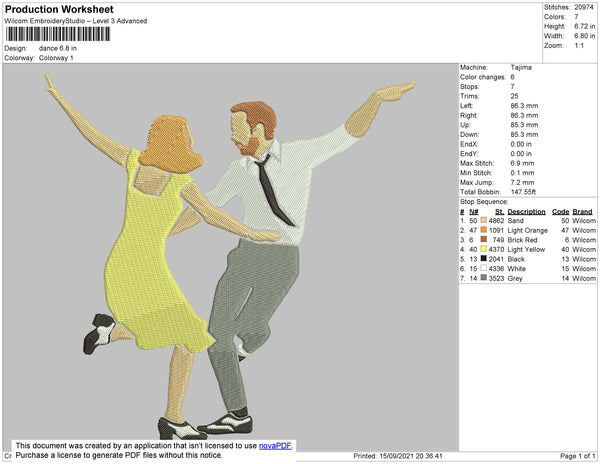Screen dimensions: 600x464
Task: Click thread code 3523 in Grey row
Action: click(x=496, y=278)
